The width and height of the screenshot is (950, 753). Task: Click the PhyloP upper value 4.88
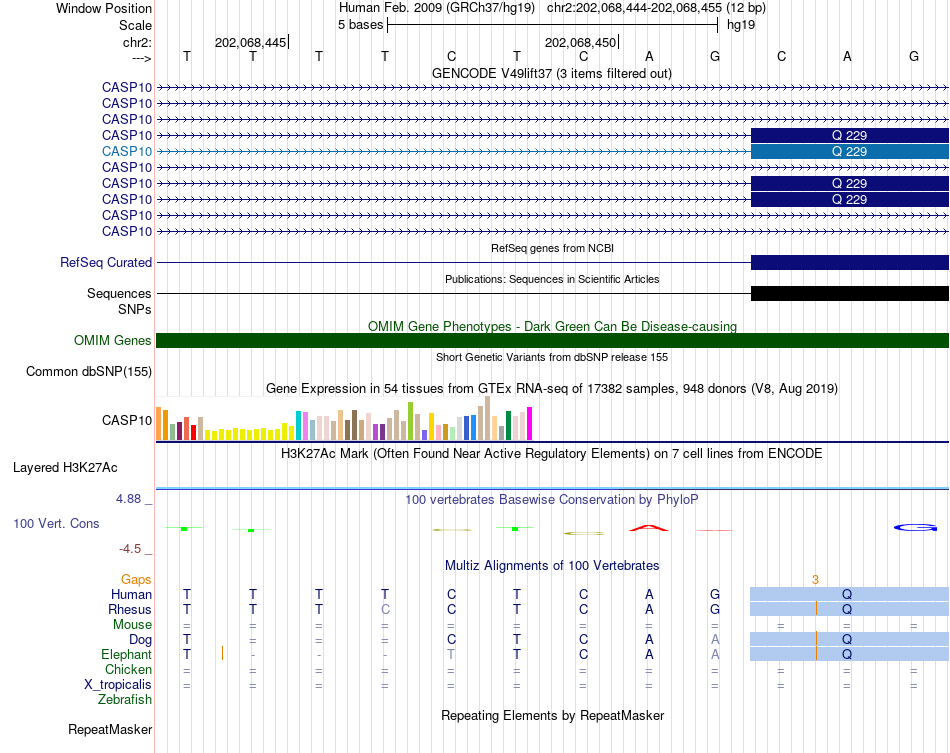tap(128, 499)
